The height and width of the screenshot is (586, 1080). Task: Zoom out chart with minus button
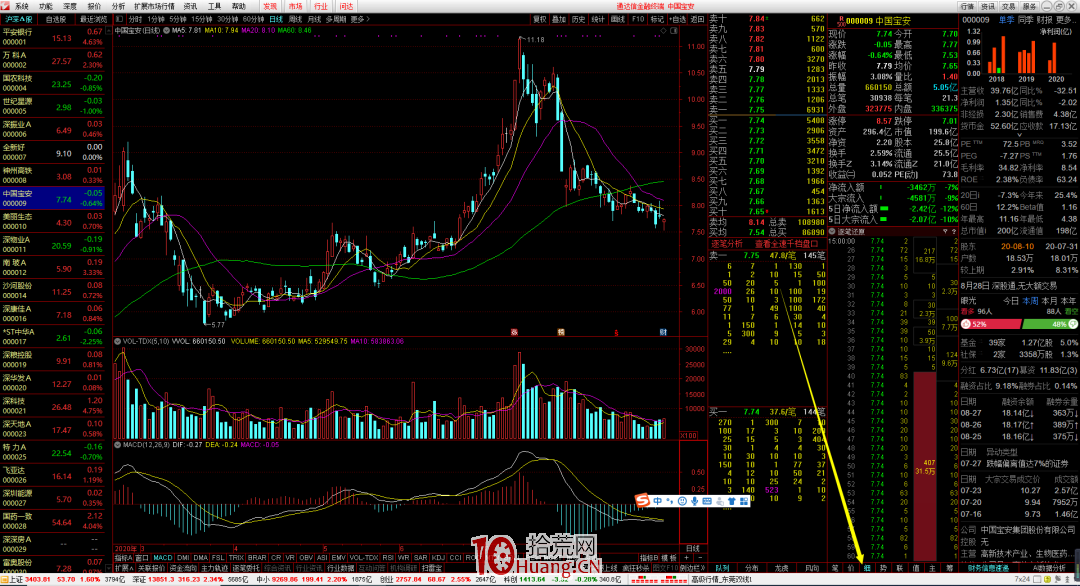point(700,558)
